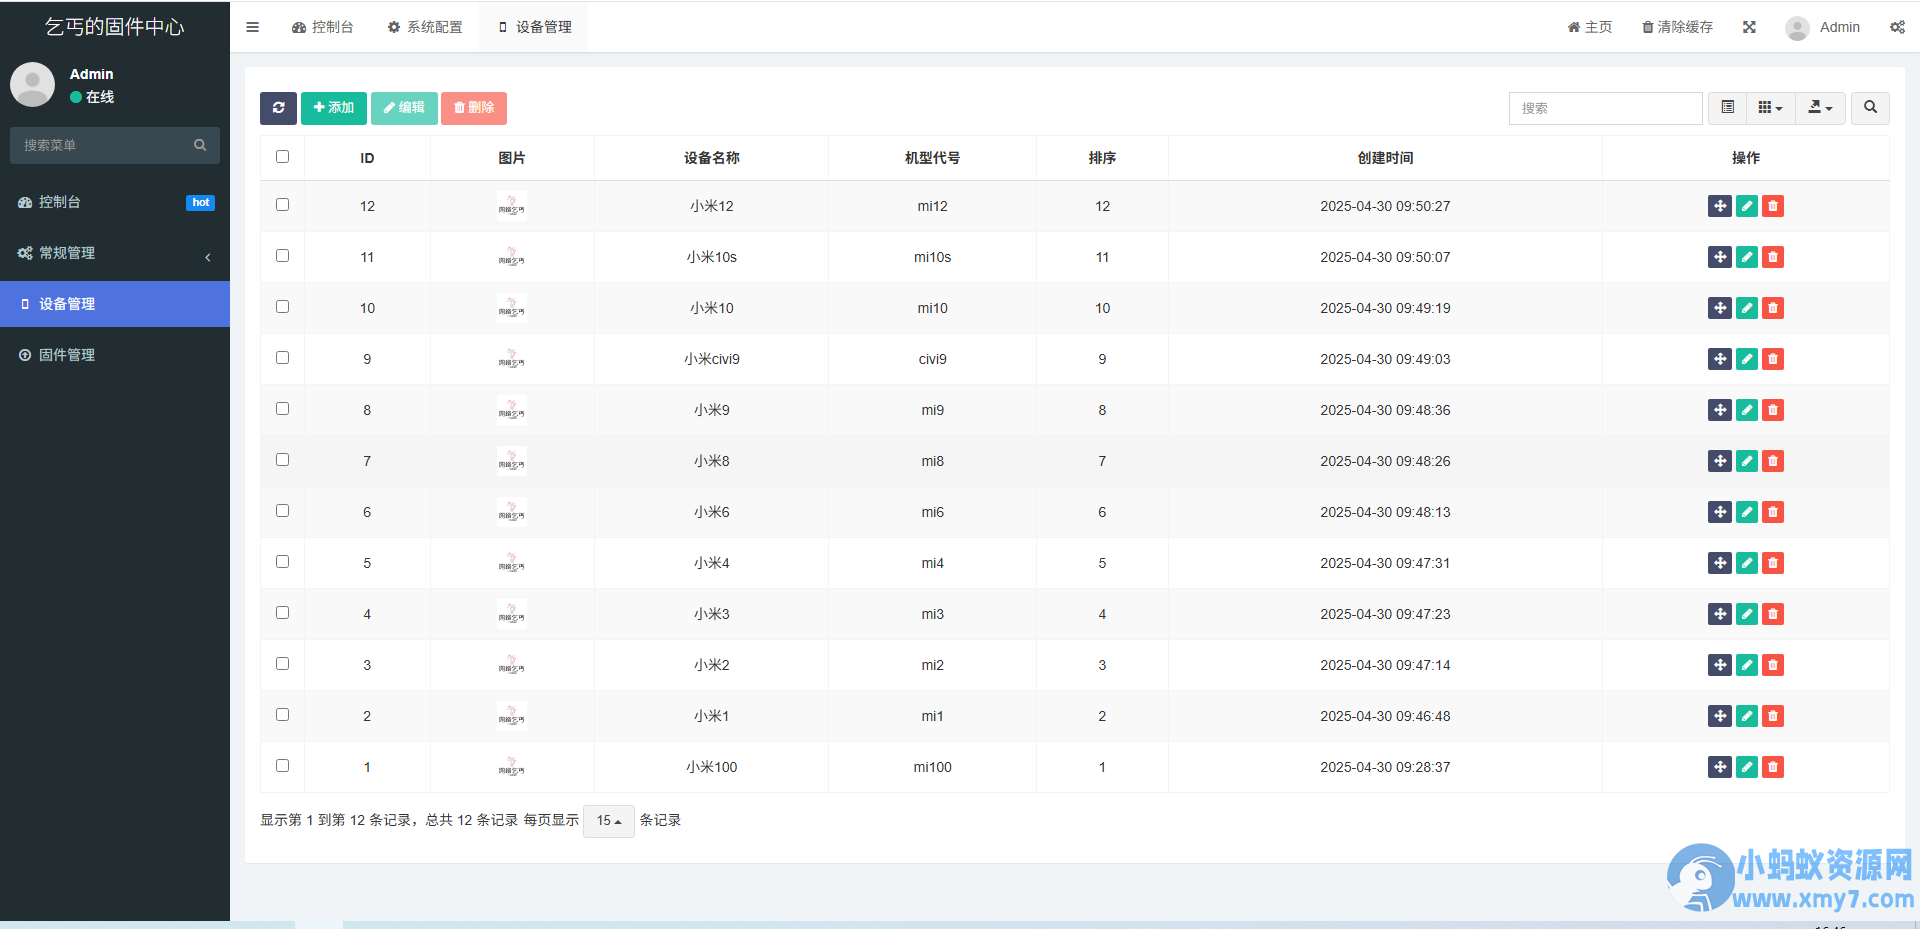
Task: Sort by the 排序 column header
Action: [1102, 158]
